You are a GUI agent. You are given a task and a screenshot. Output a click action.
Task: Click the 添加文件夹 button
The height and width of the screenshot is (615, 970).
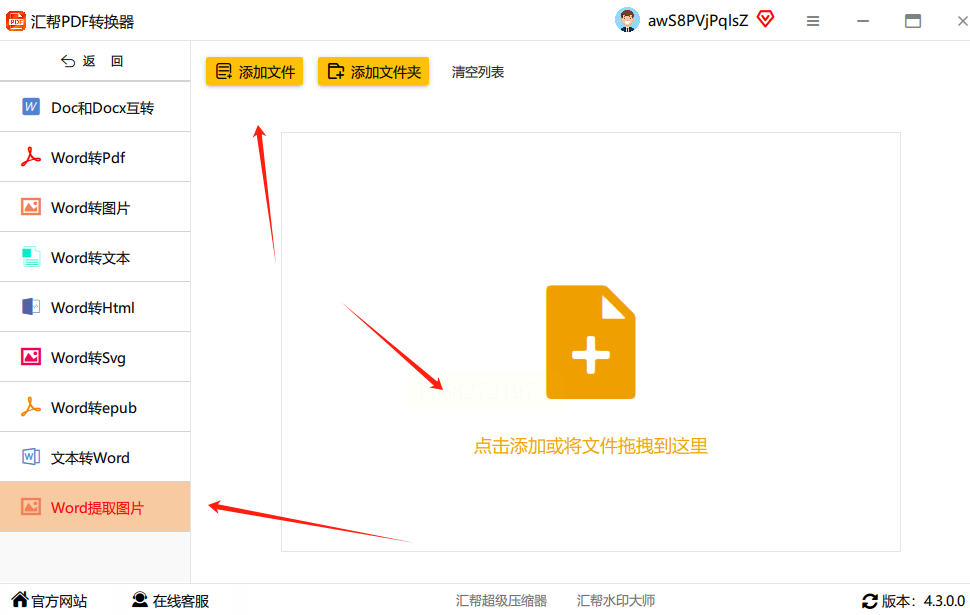point(373,72)
